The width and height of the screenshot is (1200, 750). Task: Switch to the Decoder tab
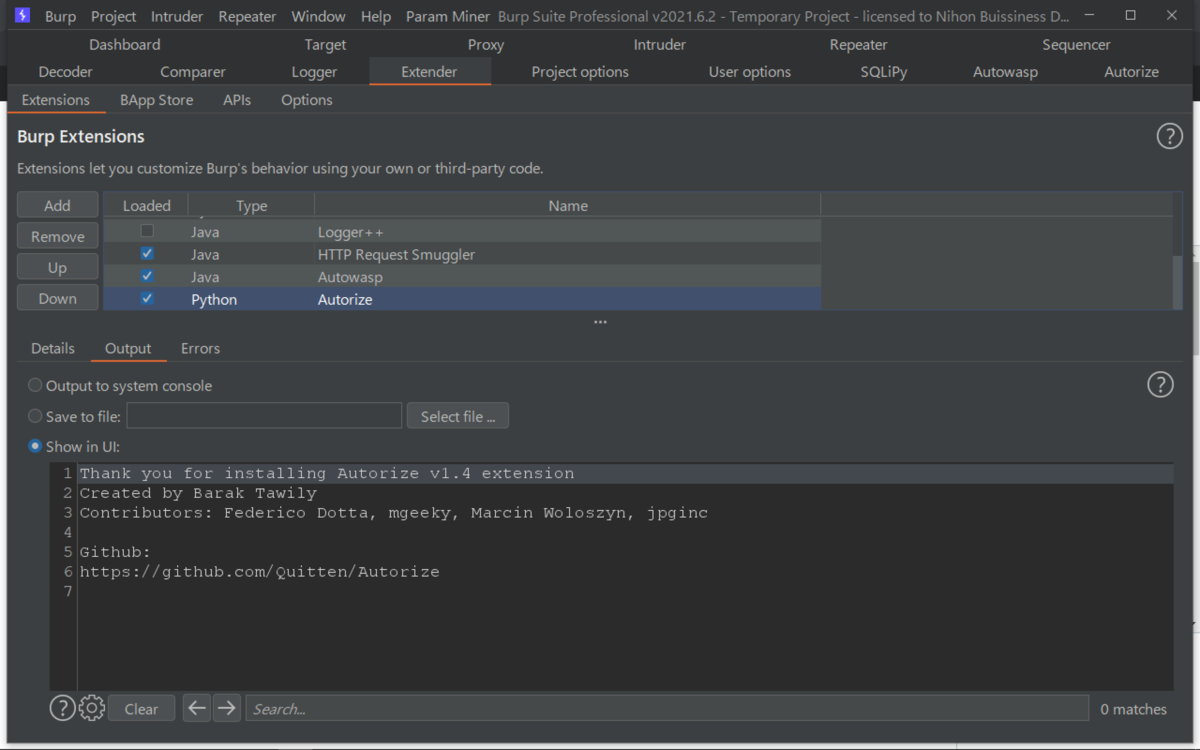coord(66,72)
